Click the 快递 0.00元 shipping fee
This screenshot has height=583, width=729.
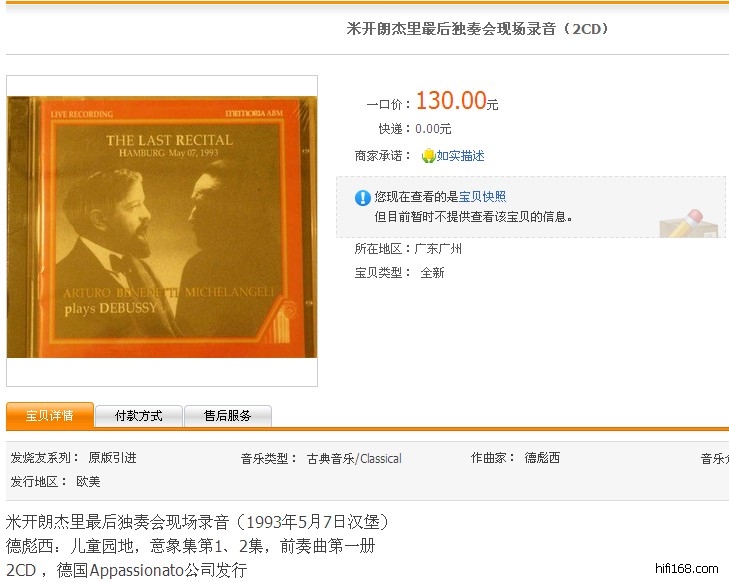coord(415,129)
